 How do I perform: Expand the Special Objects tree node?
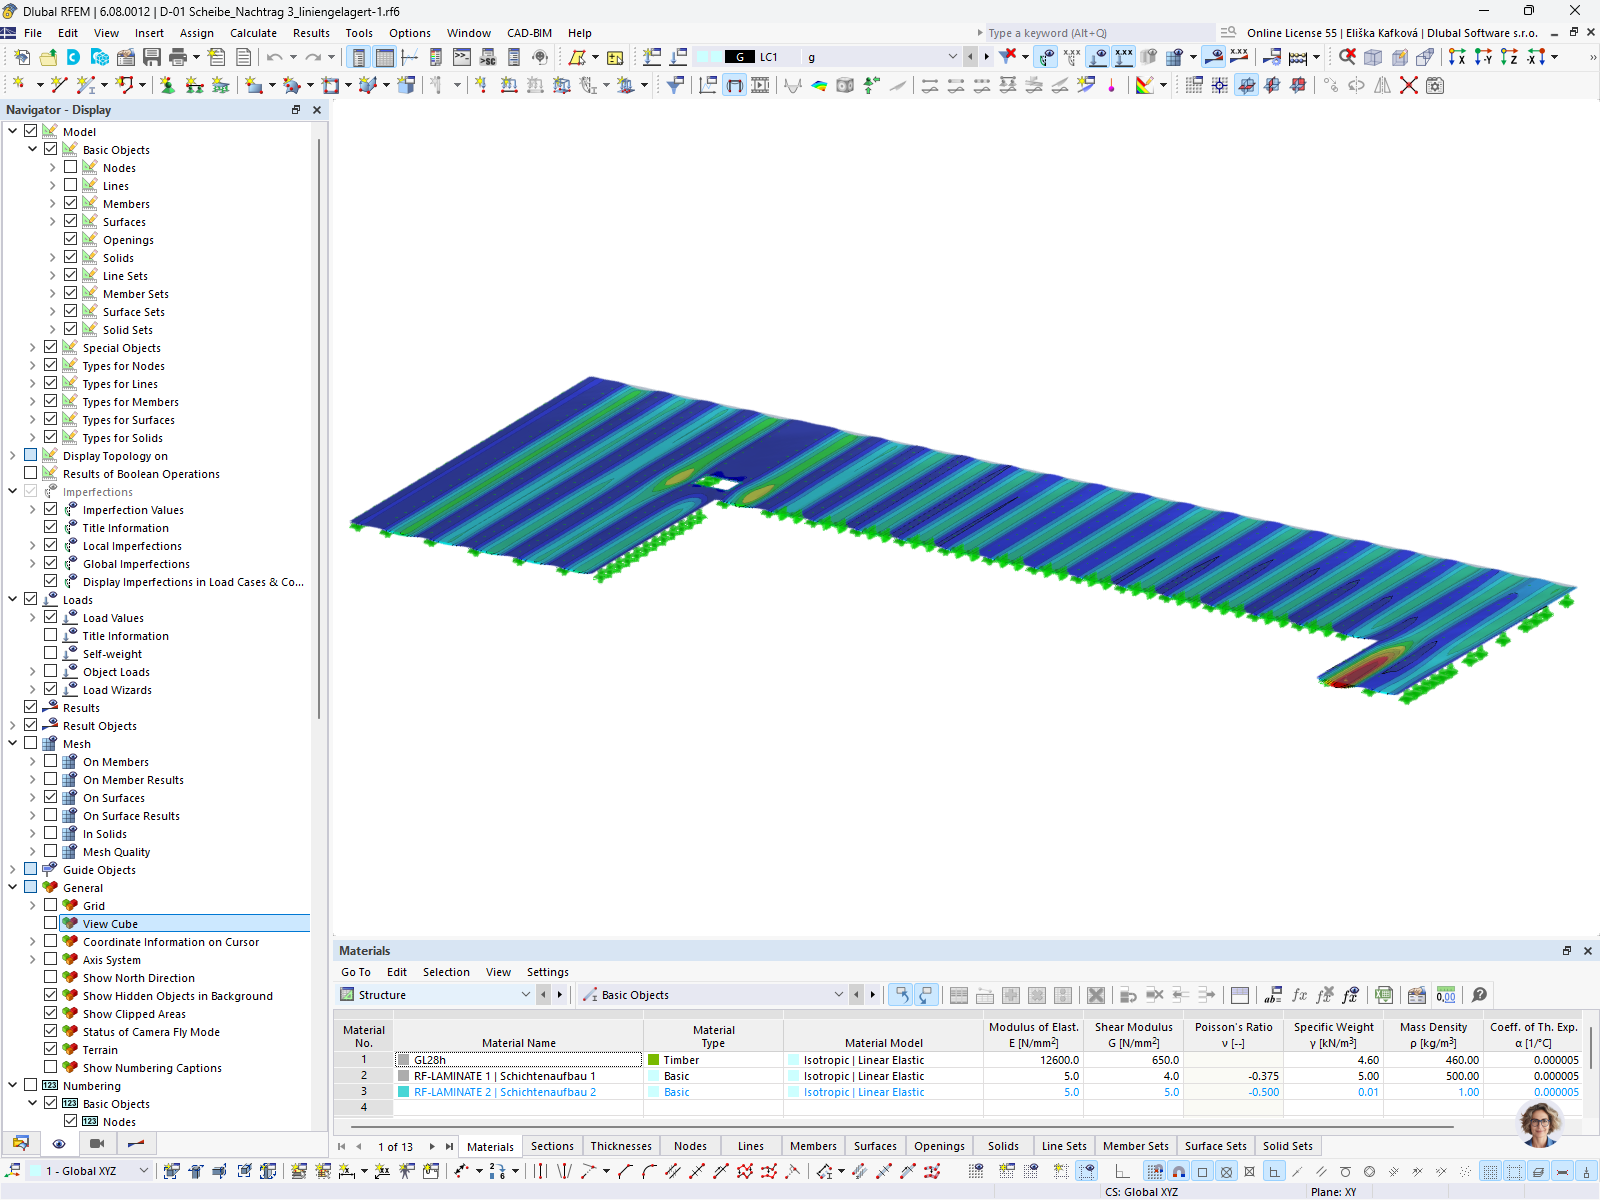click(x=32, y=347)
